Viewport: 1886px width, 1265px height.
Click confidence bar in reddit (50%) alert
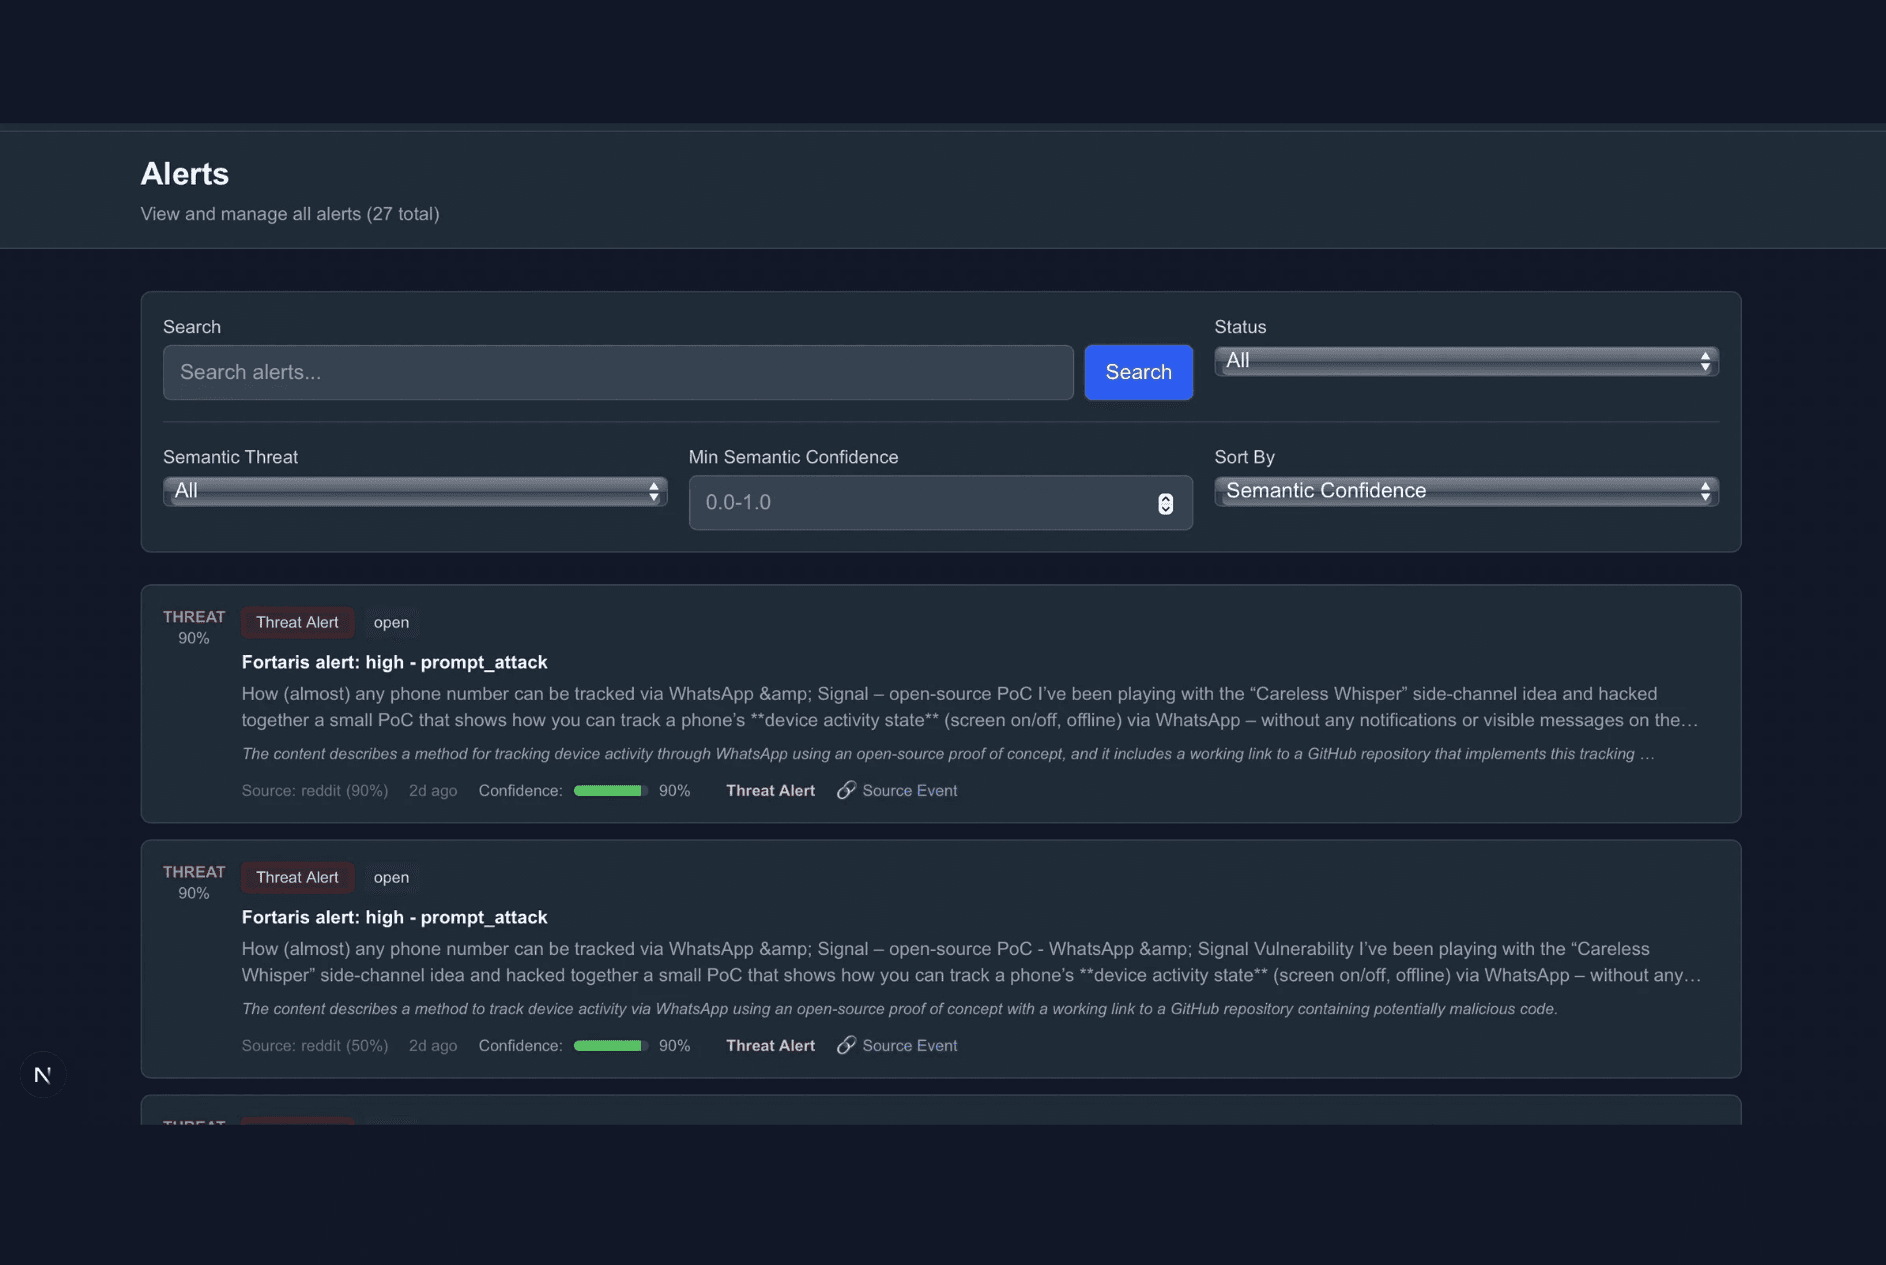(x=610, y=1046)
